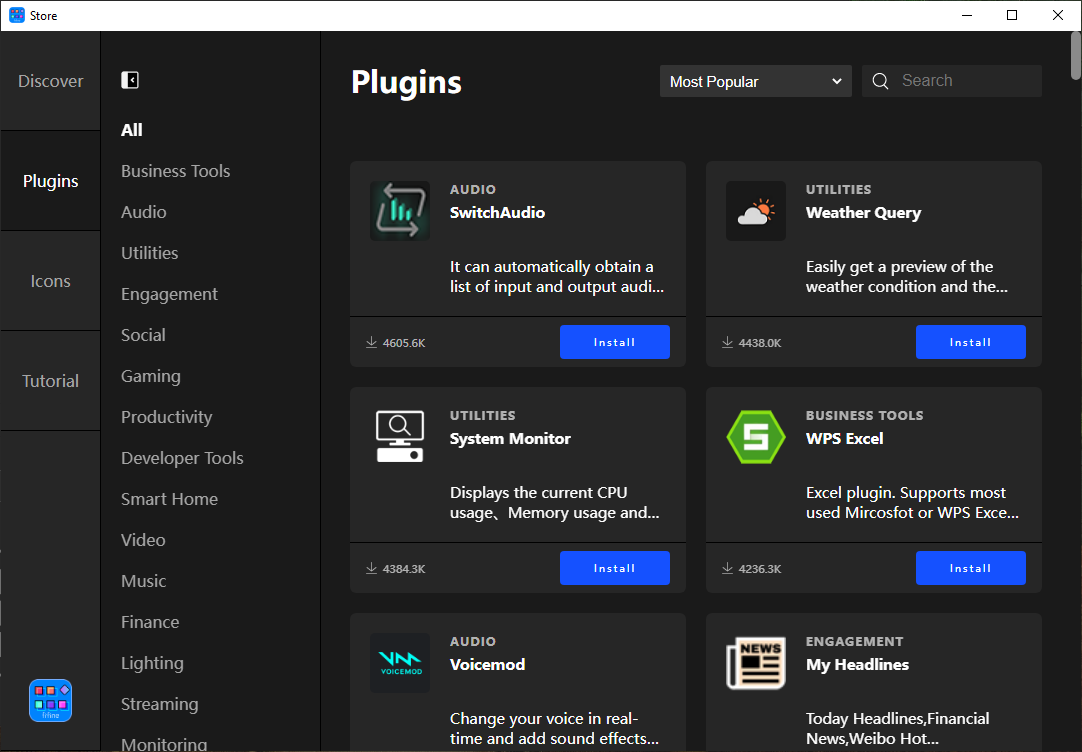This screenshot has height=752, width=1082.
Task: Open the Most Popular sort dropdown
Action: point(756,81)
